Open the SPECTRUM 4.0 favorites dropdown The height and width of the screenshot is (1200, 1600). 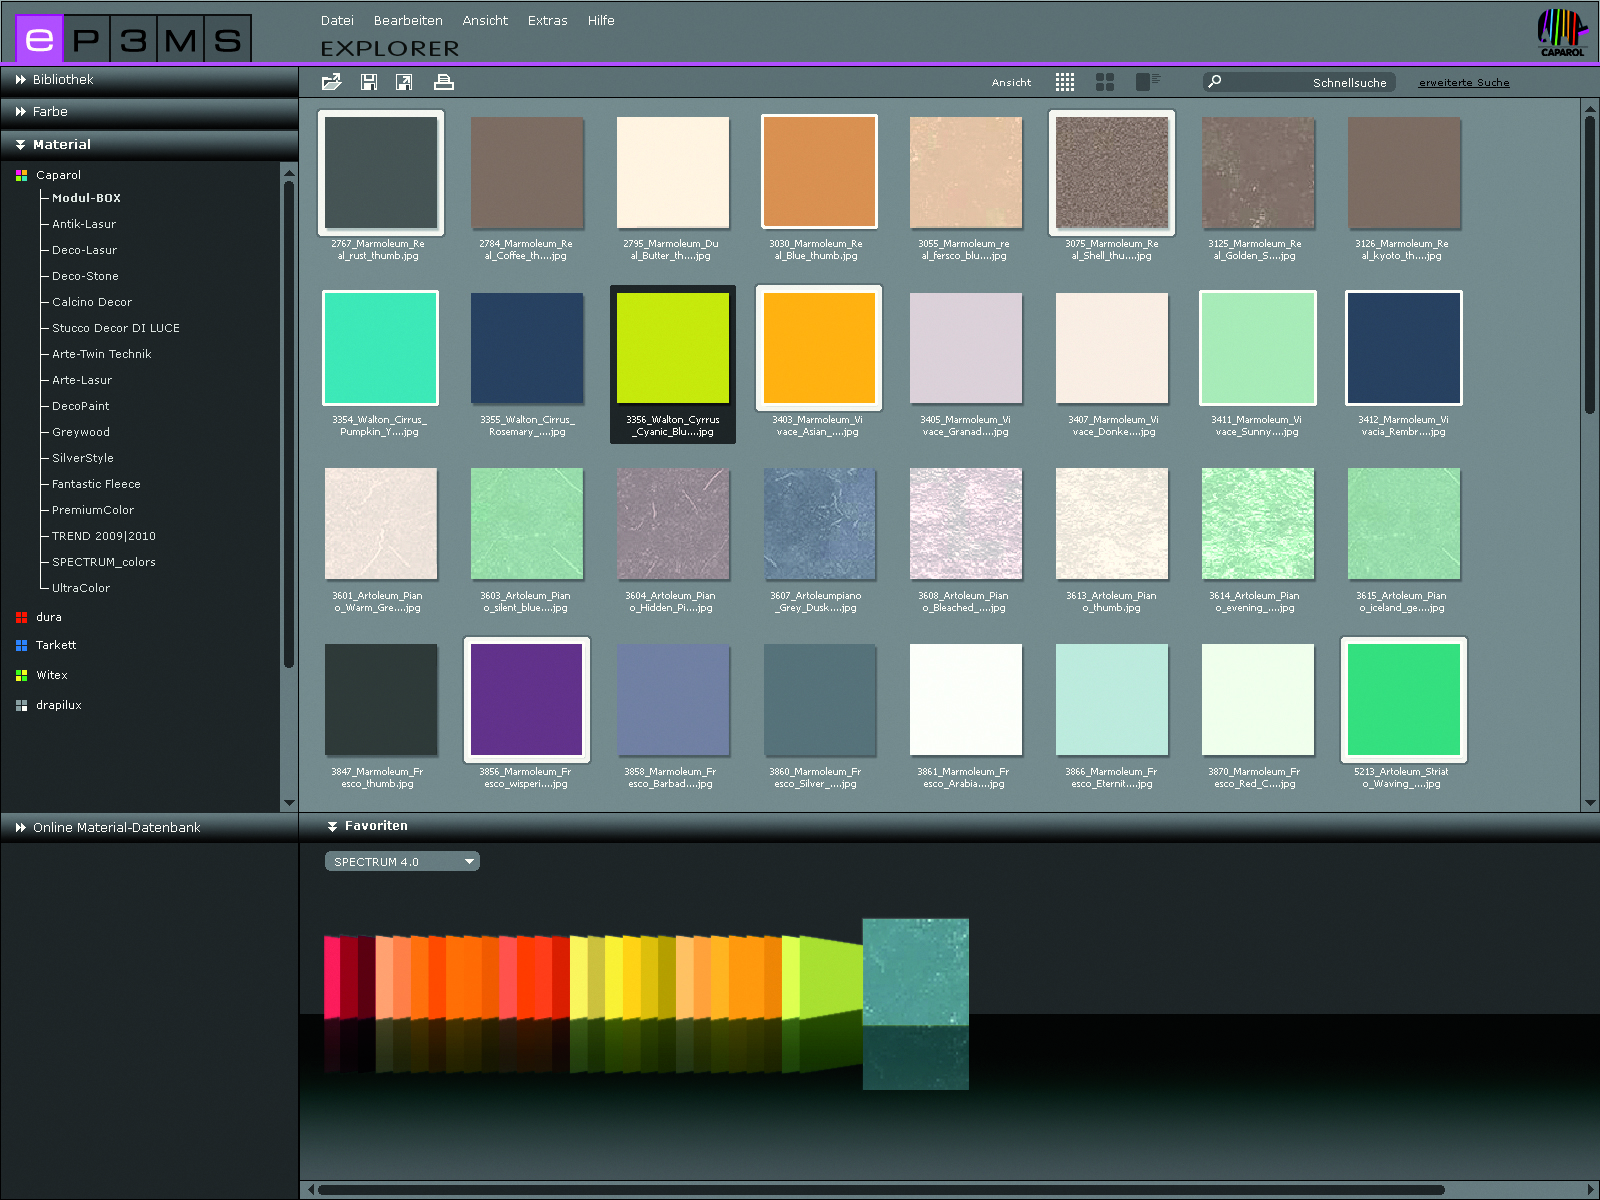(x=402, y=862)
